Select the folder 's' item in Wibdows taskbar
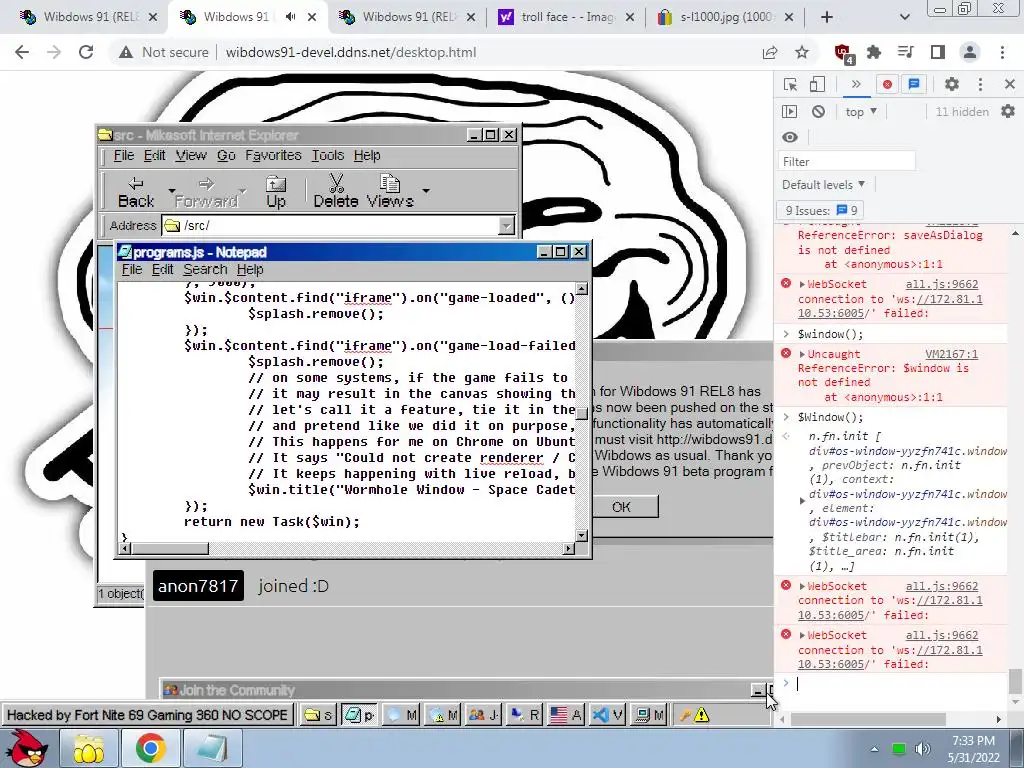Screen dimensions: 1024x768 coord(318,715)
